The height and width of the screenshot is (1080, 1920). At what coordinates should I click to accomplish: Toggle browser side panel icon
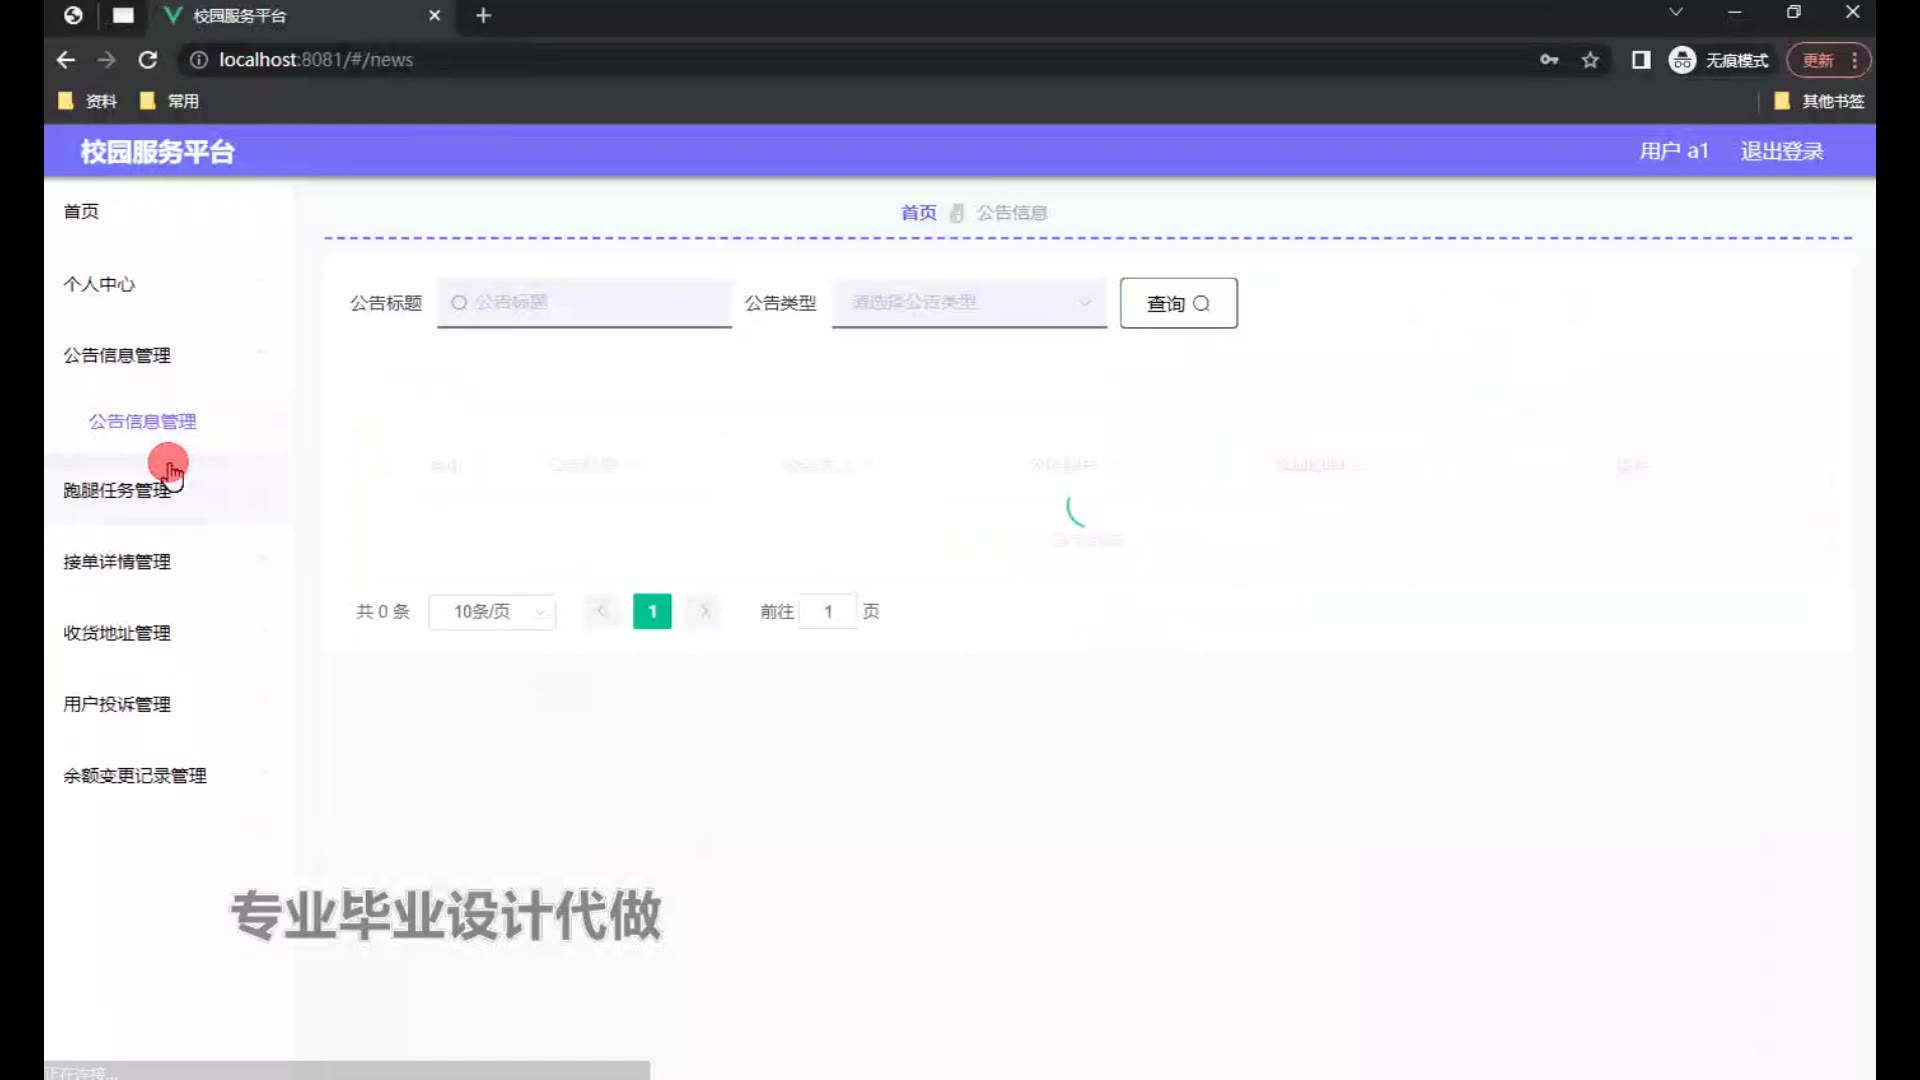coord(1641,60)
